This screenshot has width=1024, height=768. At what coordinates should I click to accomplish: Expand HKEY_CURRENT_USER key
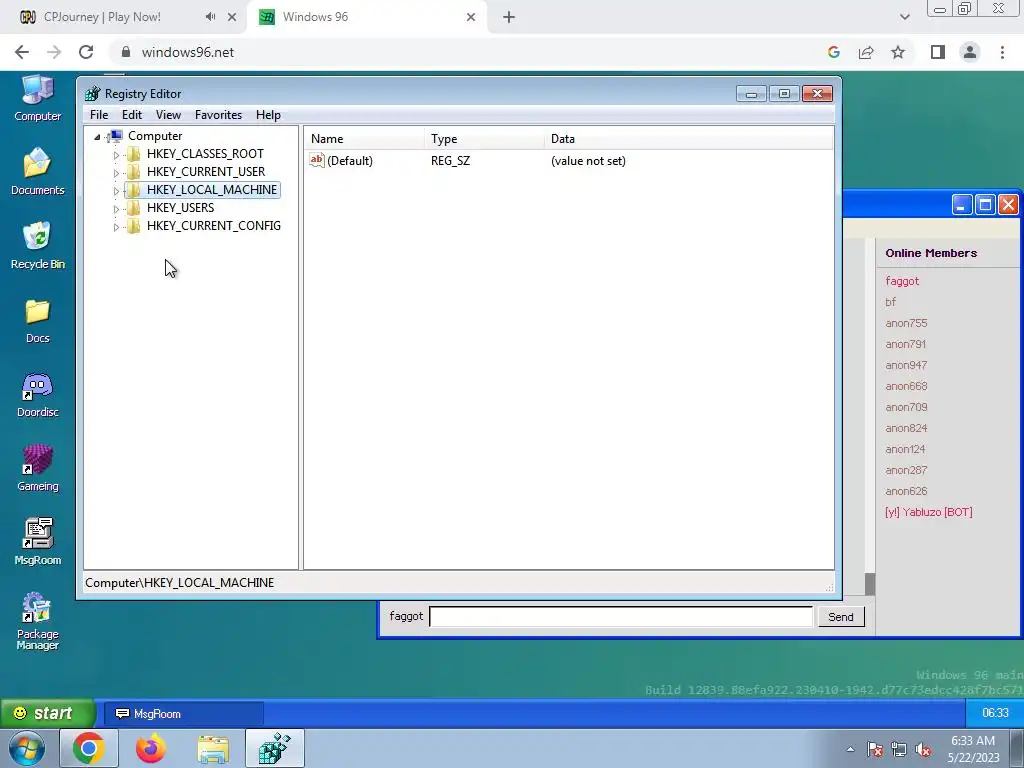point(116,173)
